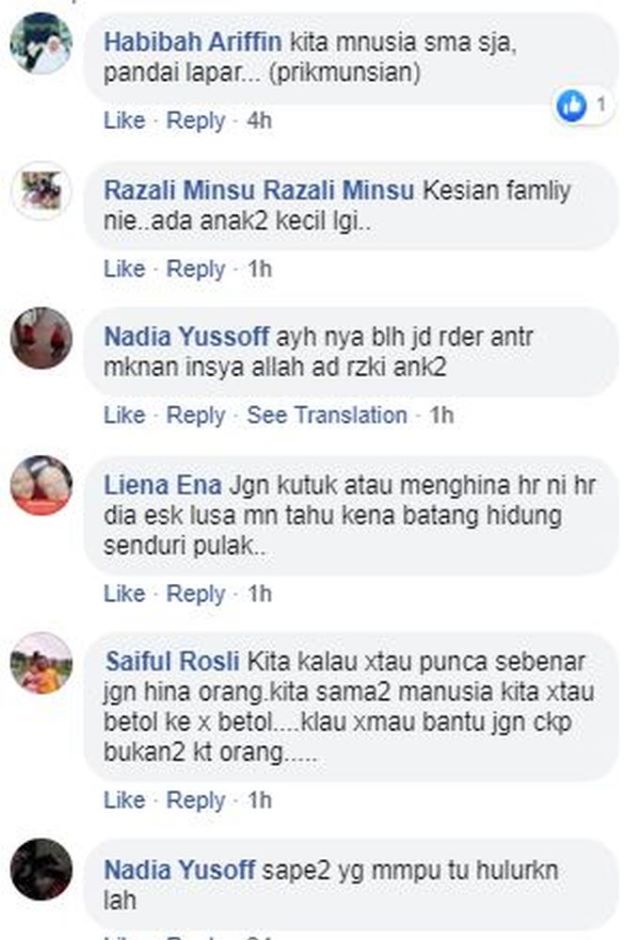Open Habibah Ariffin's profile picture
640x940 pixels.
coord(41,43)
